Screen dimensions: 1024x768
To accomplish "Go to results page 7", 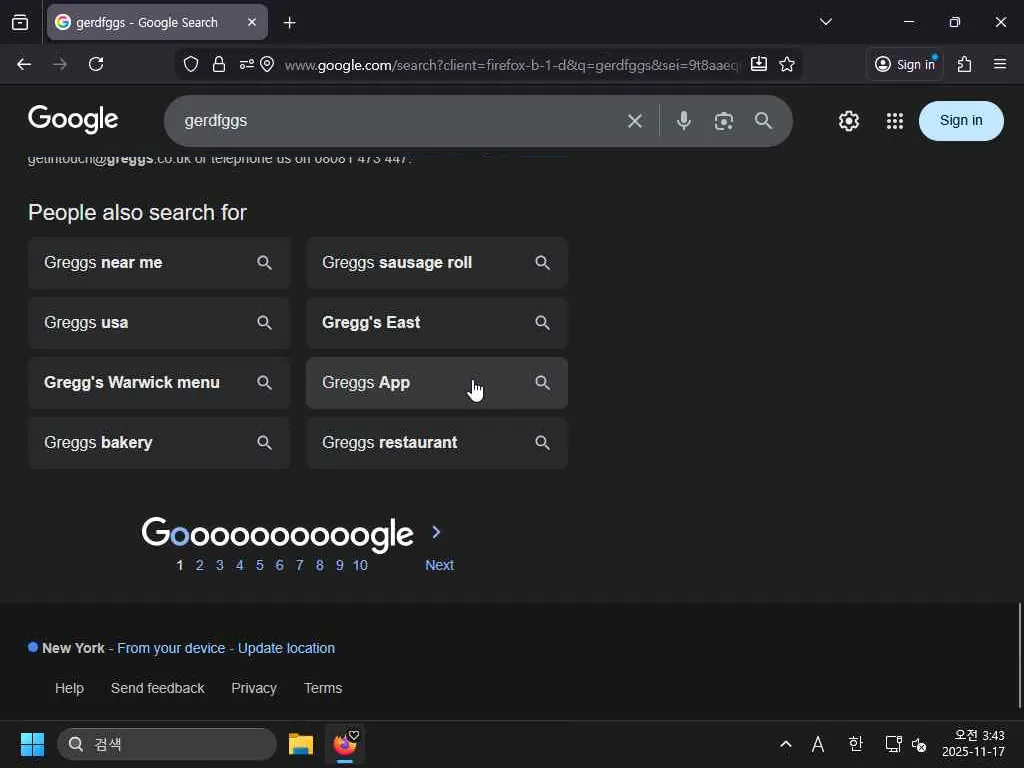I will [300, 566].
